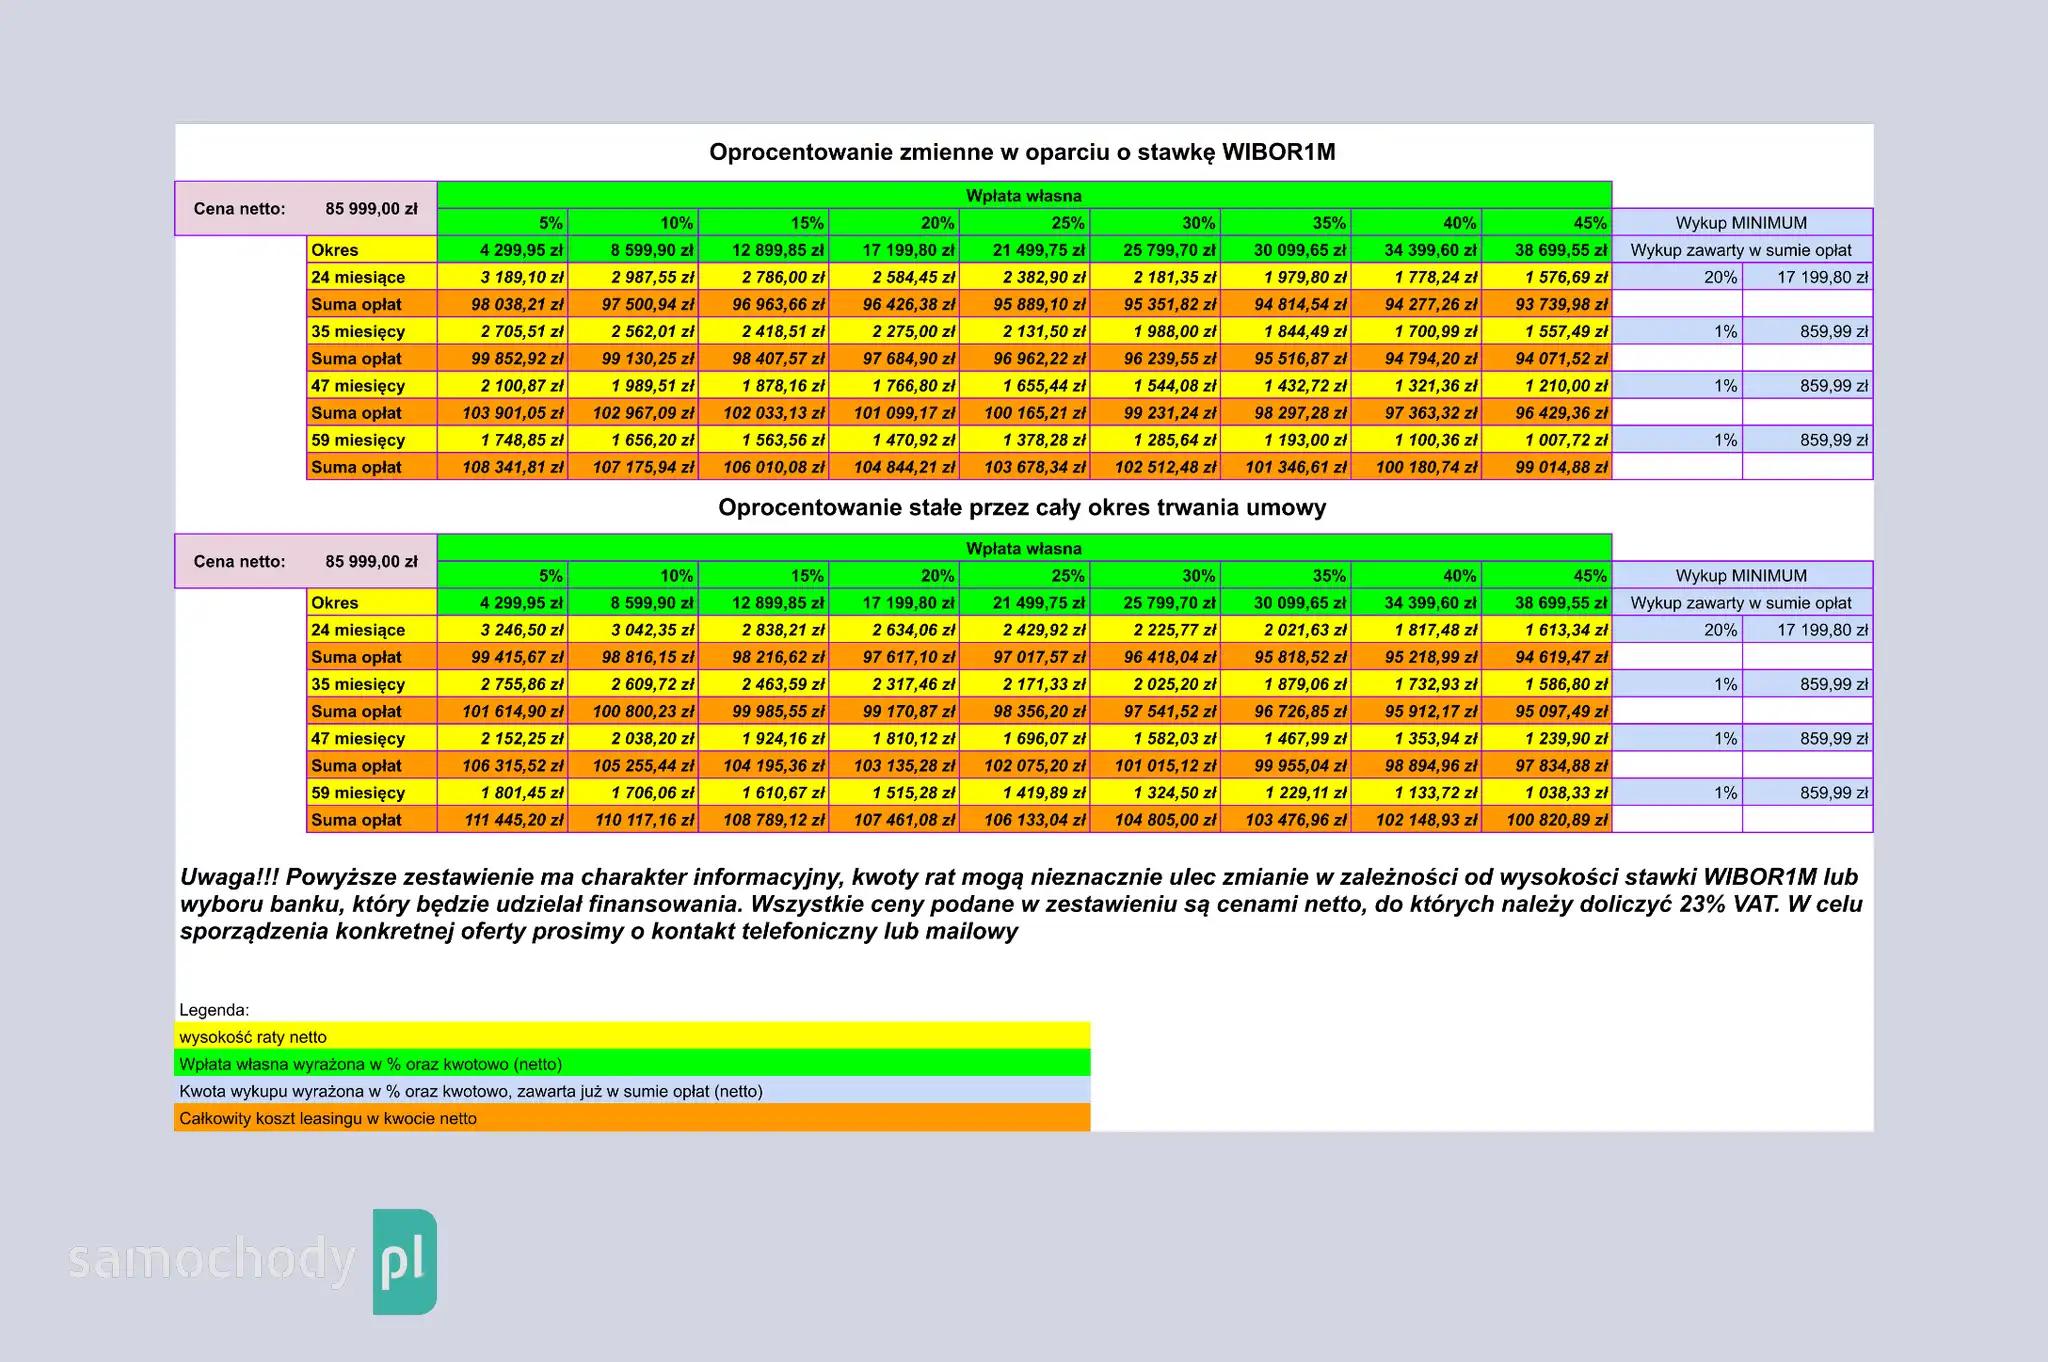Select the sum 100 820,89 zł

point(1547,819)
